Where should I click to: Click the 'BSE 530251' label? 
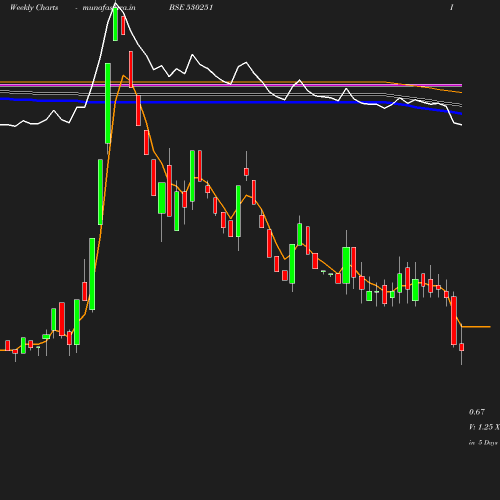coord(191,7)
